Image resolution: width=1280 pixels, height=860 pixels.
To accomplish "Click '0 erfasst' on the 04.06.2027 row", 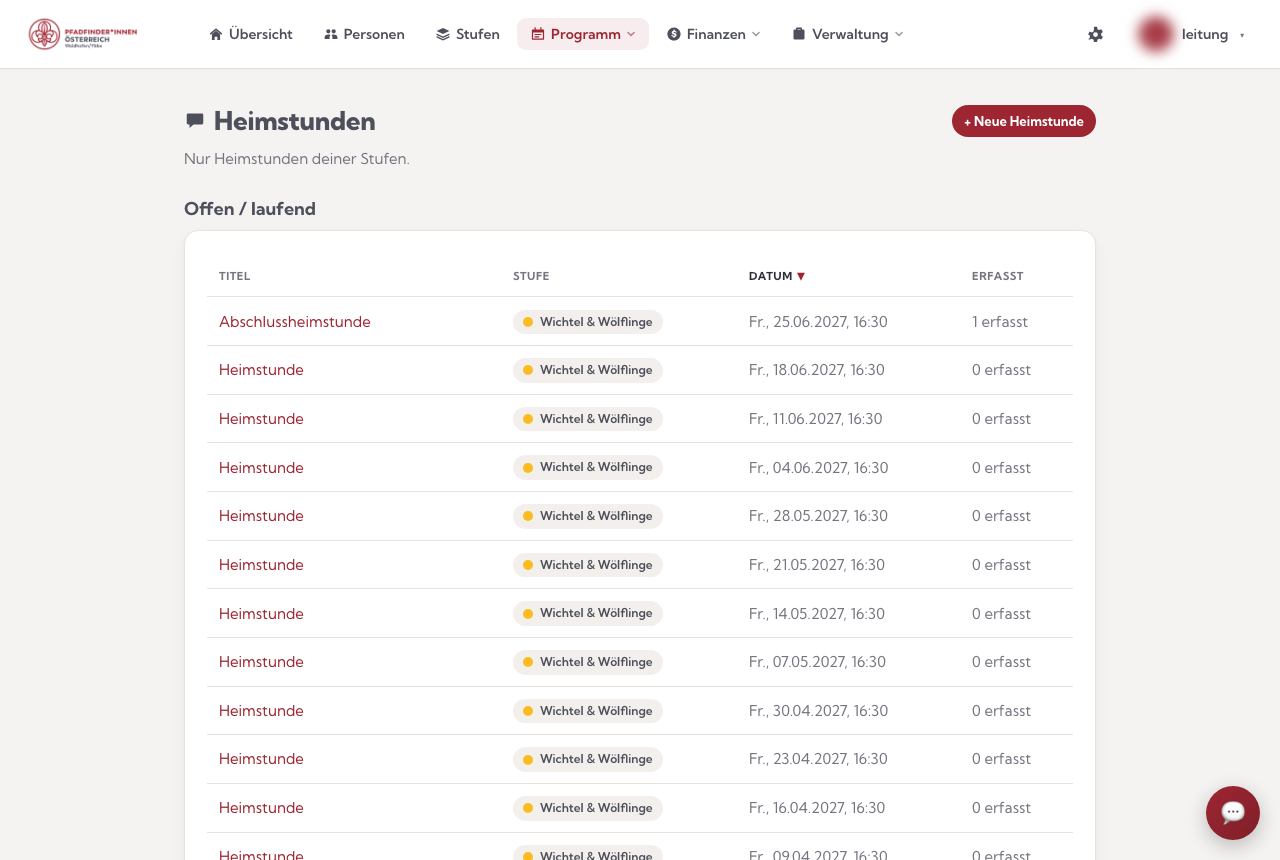I will (1001, 468).
